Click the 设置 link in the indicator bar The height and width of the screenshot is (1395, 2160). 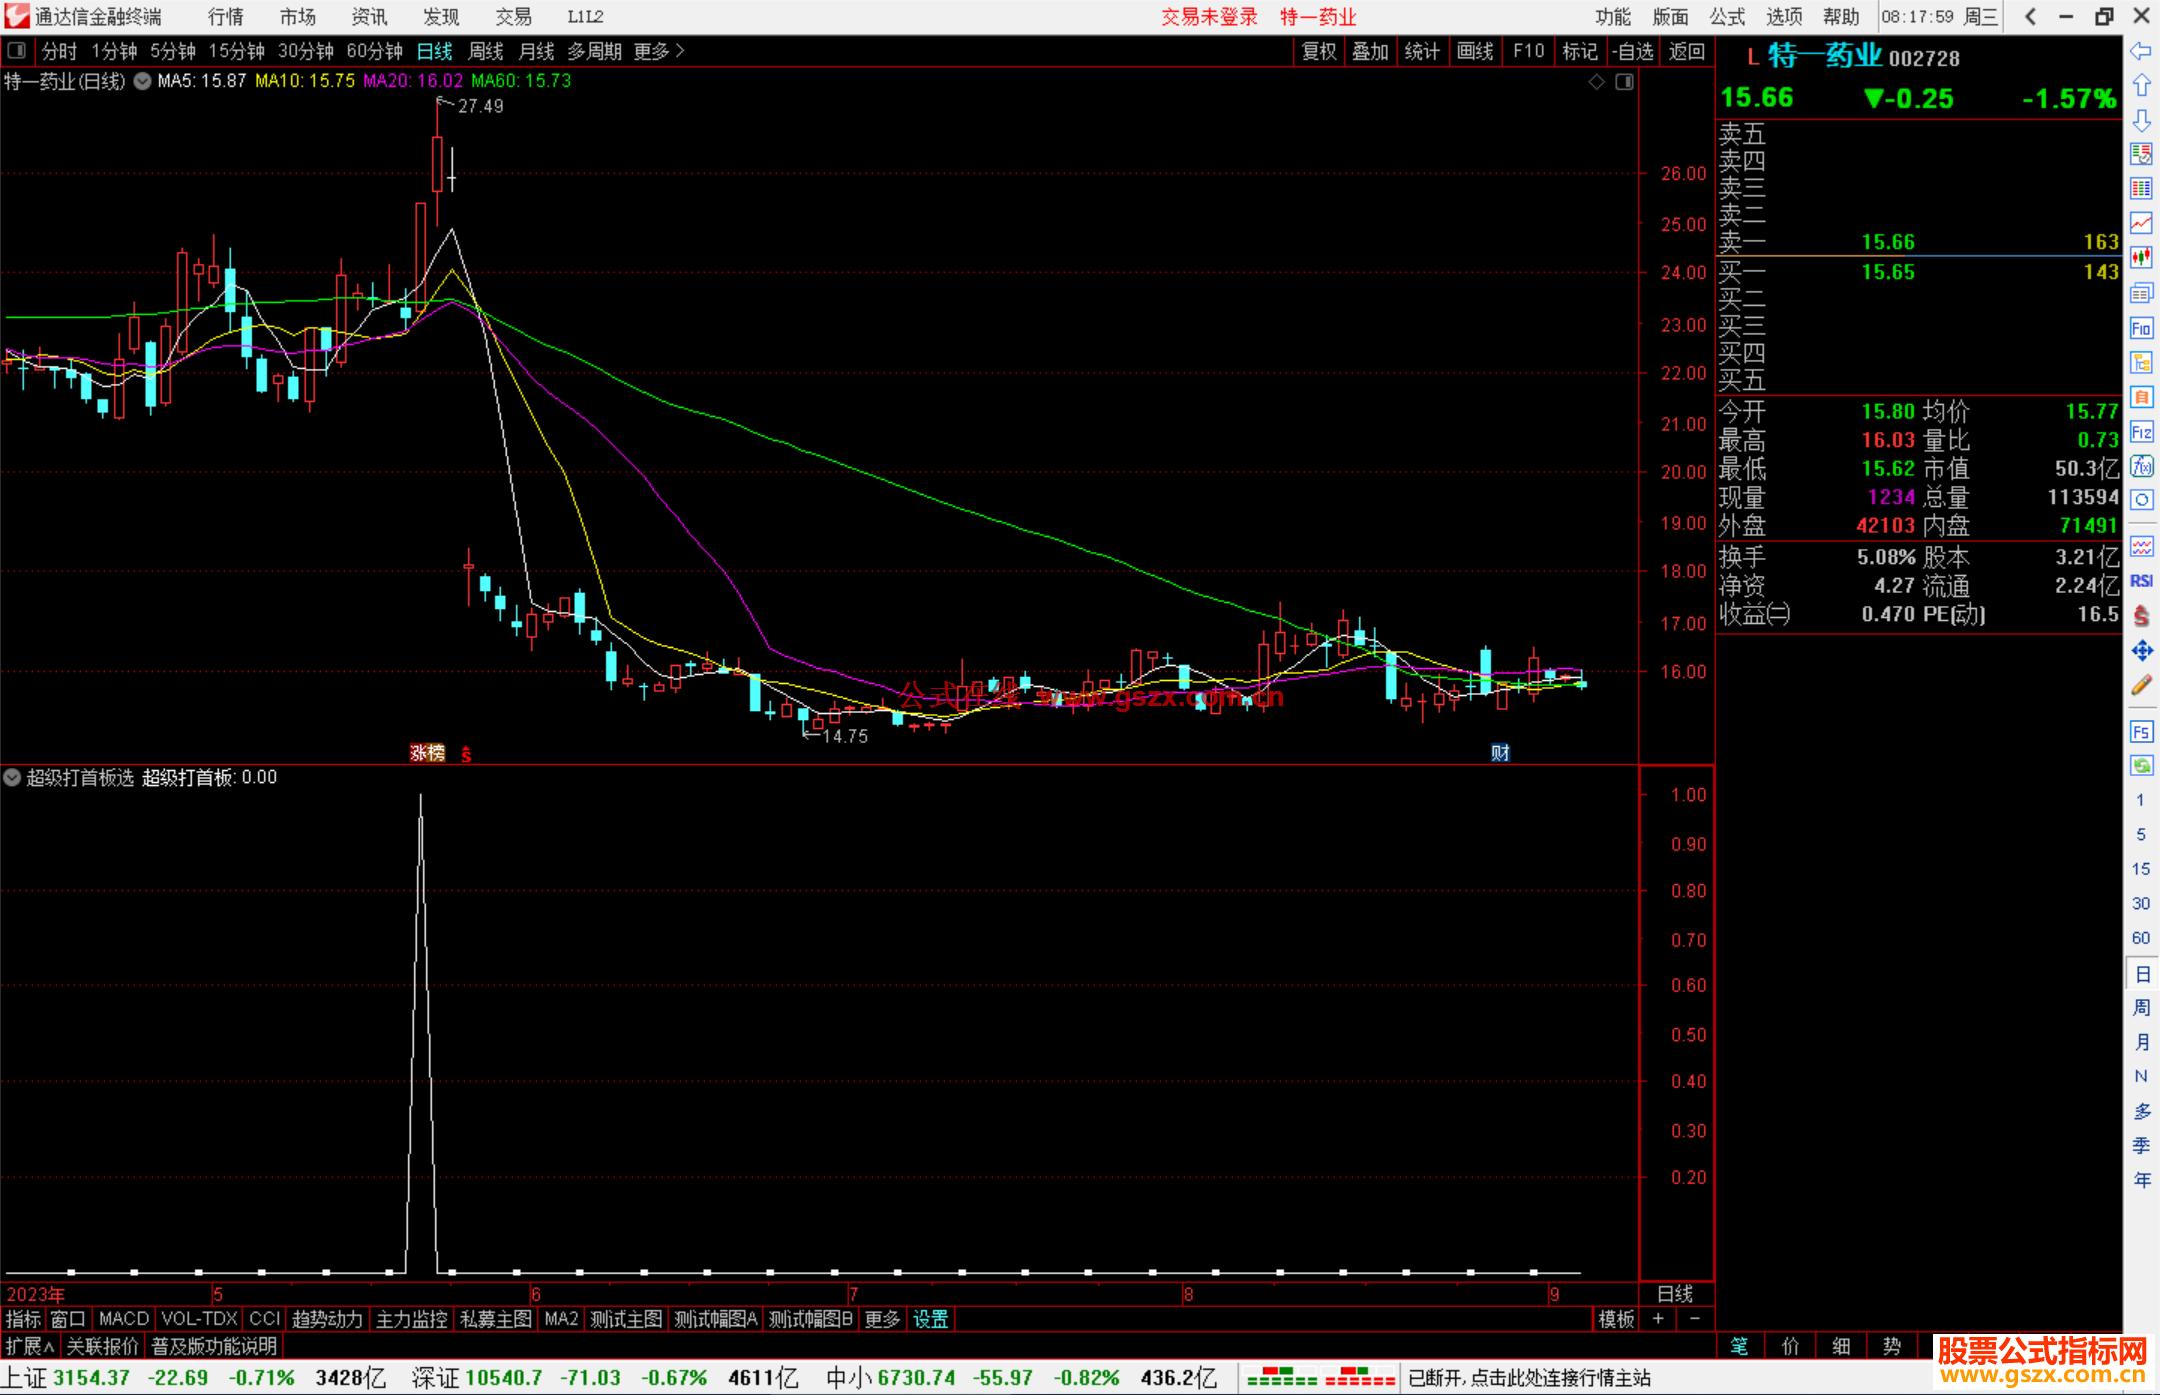[x=930, y=1319]
